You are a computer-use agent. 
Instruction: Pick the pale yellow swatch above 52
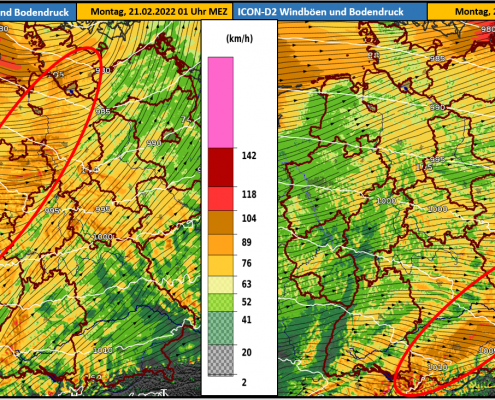221,285
